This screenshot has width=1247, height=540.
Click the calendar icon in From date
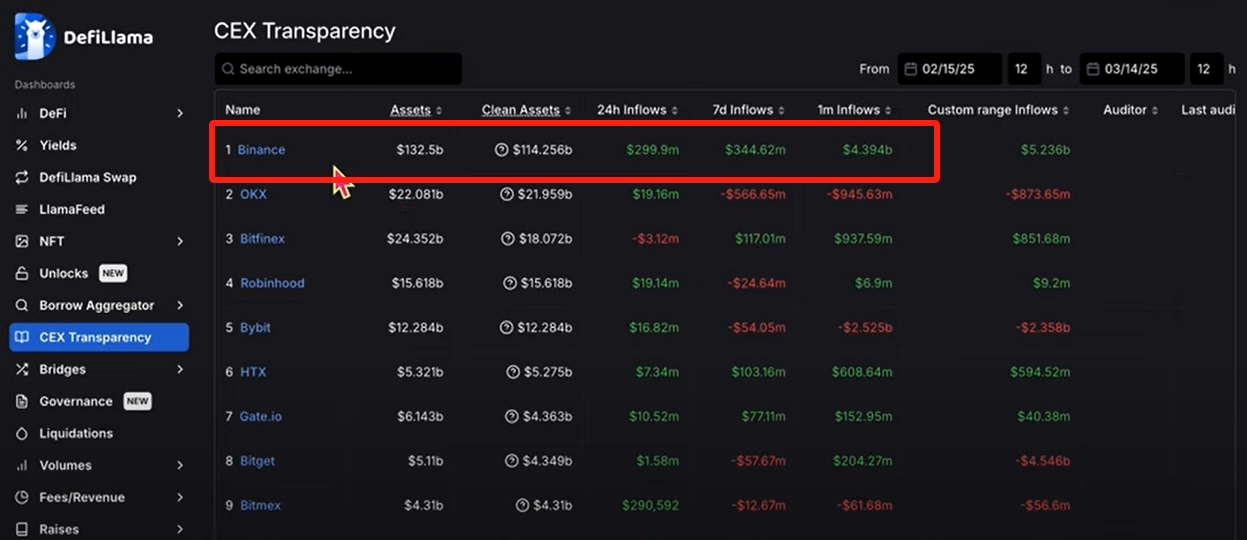[x=911, y=69]
